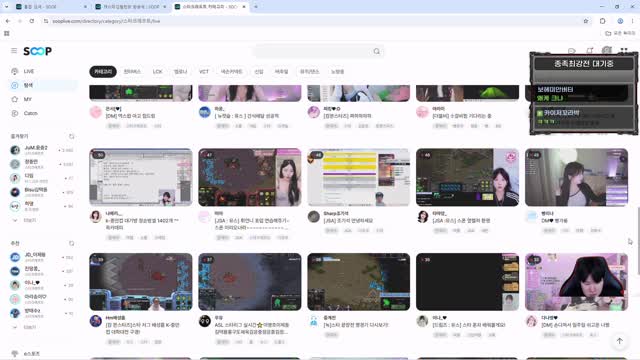Click the search magnifier icon
Viewport: 640px width, 360px height.
376,51
